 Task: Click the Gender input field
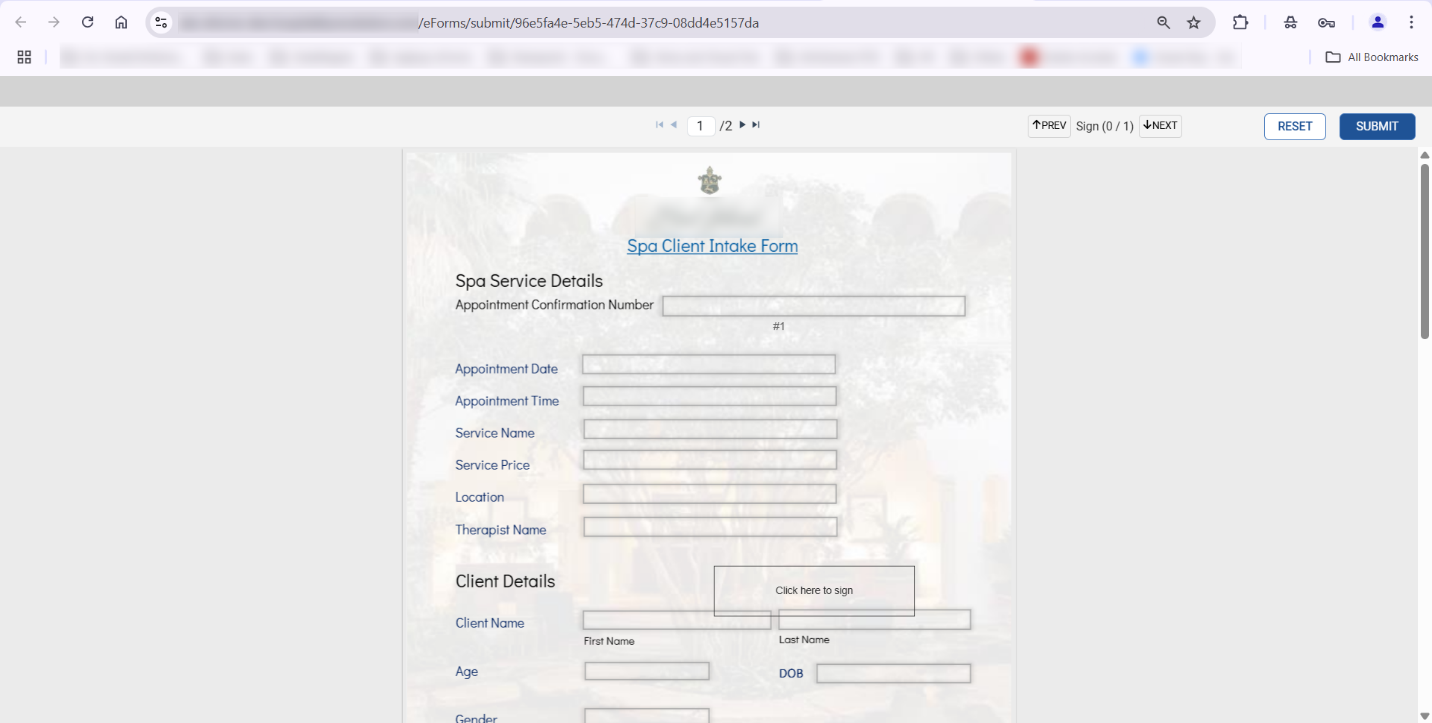click(647, 715)
